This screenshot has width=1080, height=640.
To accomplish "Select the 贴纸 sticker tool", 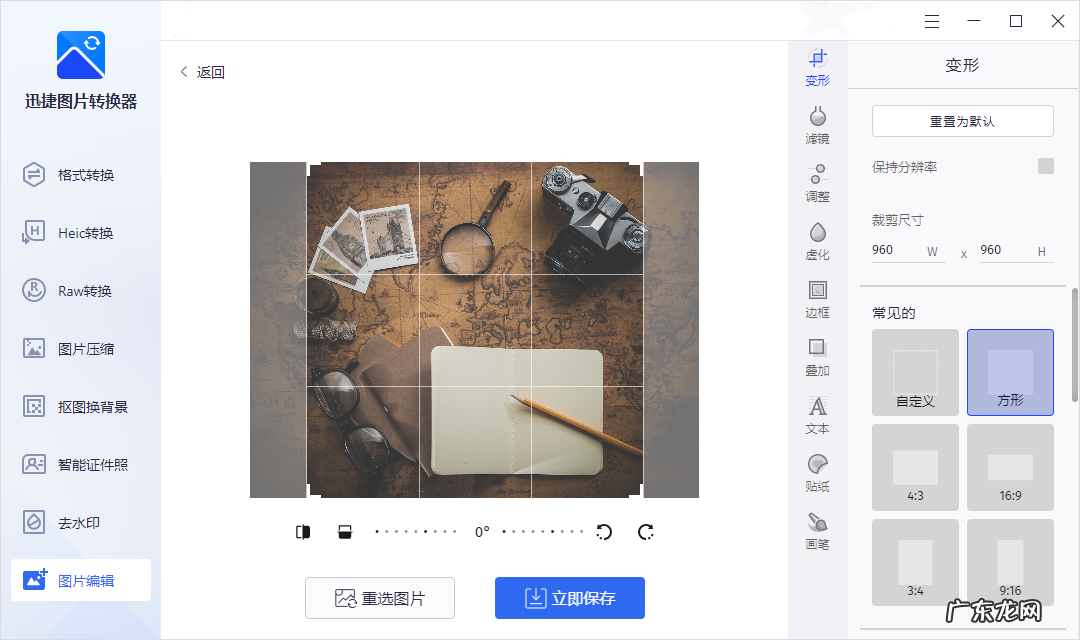I will click(817, 472).
